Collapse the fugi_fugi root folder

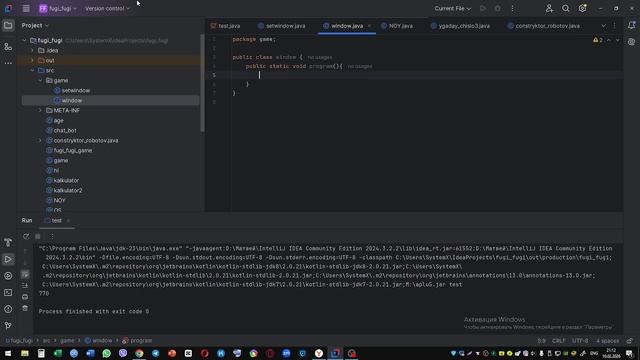tap(24, 40)
